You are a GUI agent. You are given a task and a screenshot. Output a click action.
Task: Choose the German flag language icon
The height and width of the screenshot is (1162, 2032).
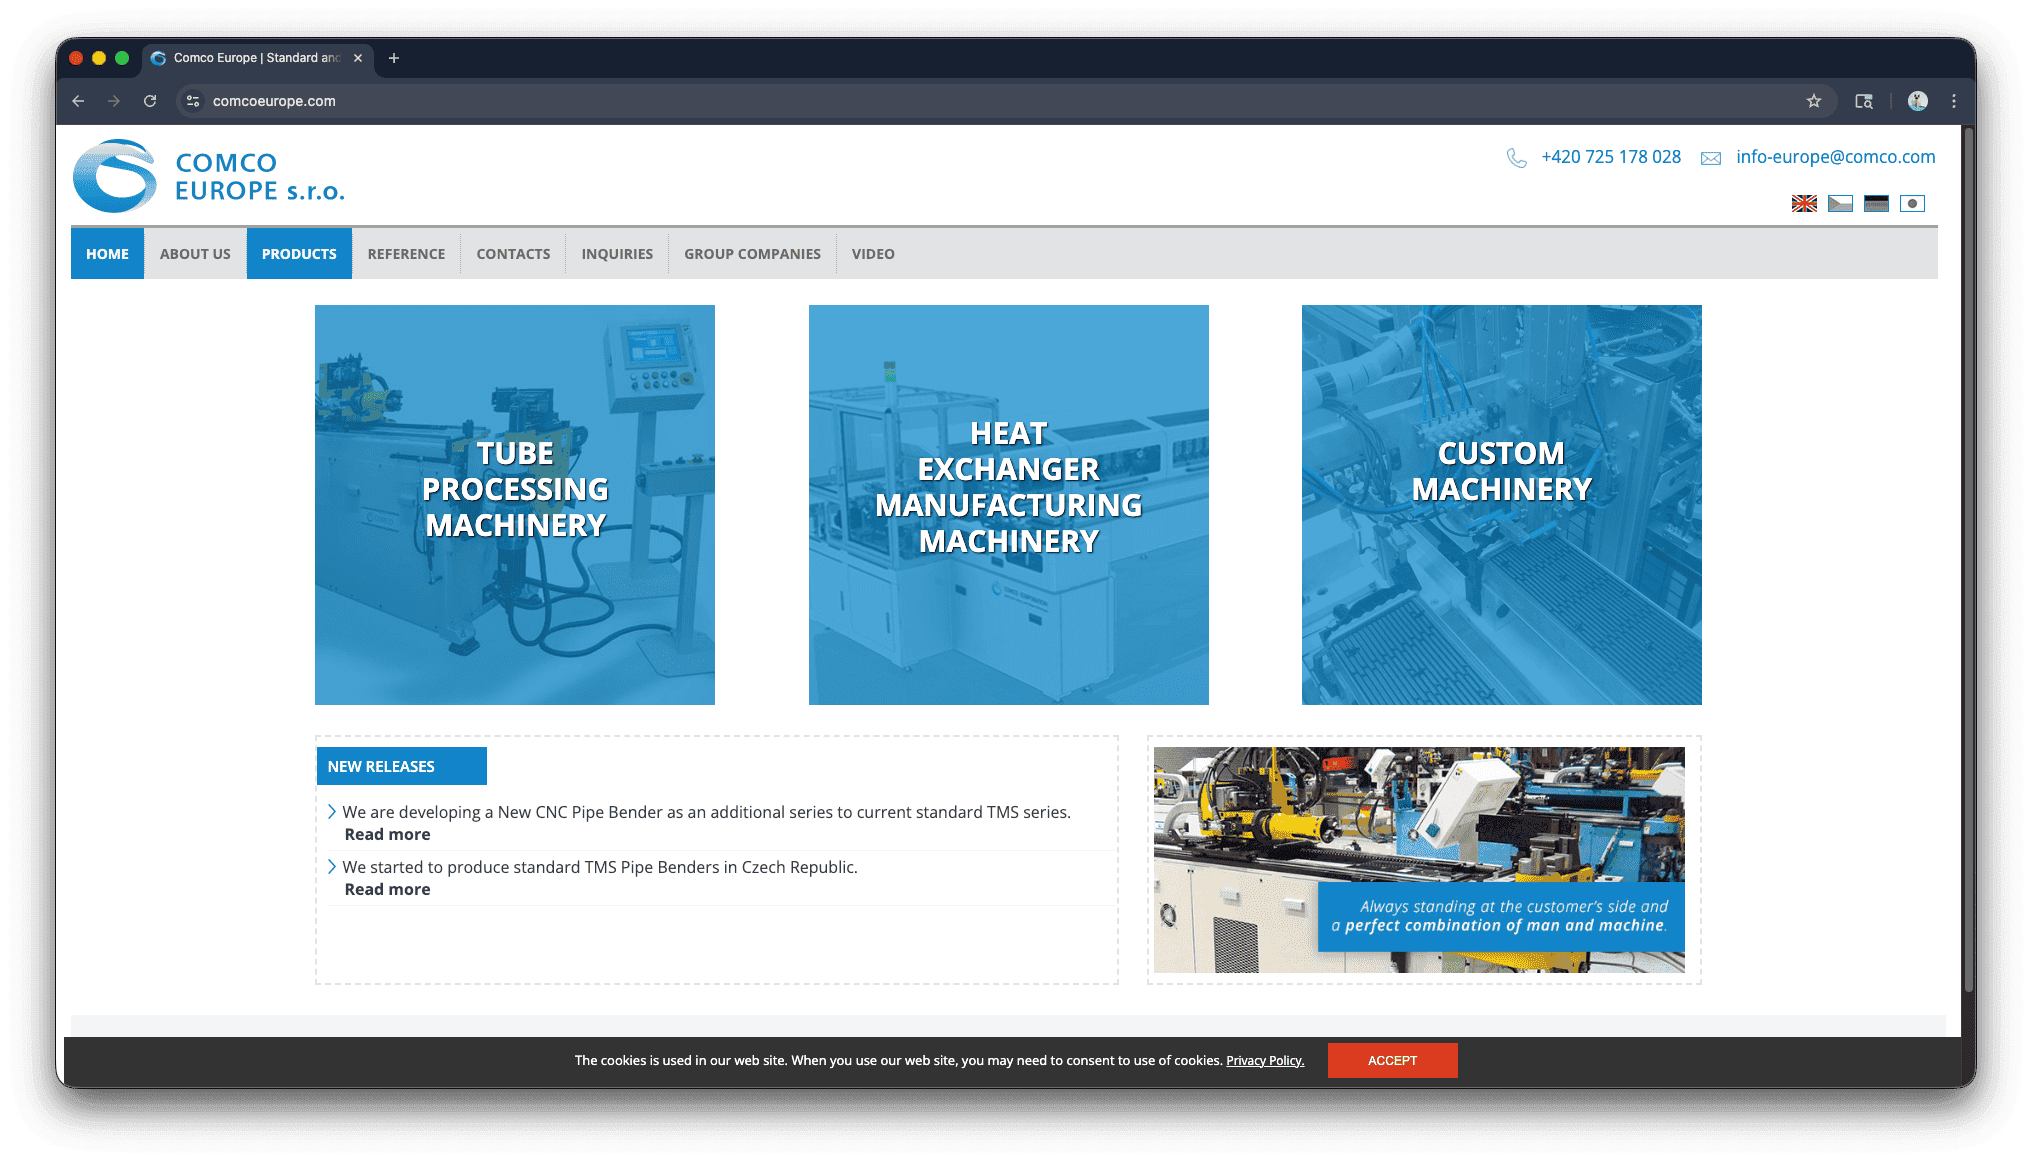[1876, 204]
